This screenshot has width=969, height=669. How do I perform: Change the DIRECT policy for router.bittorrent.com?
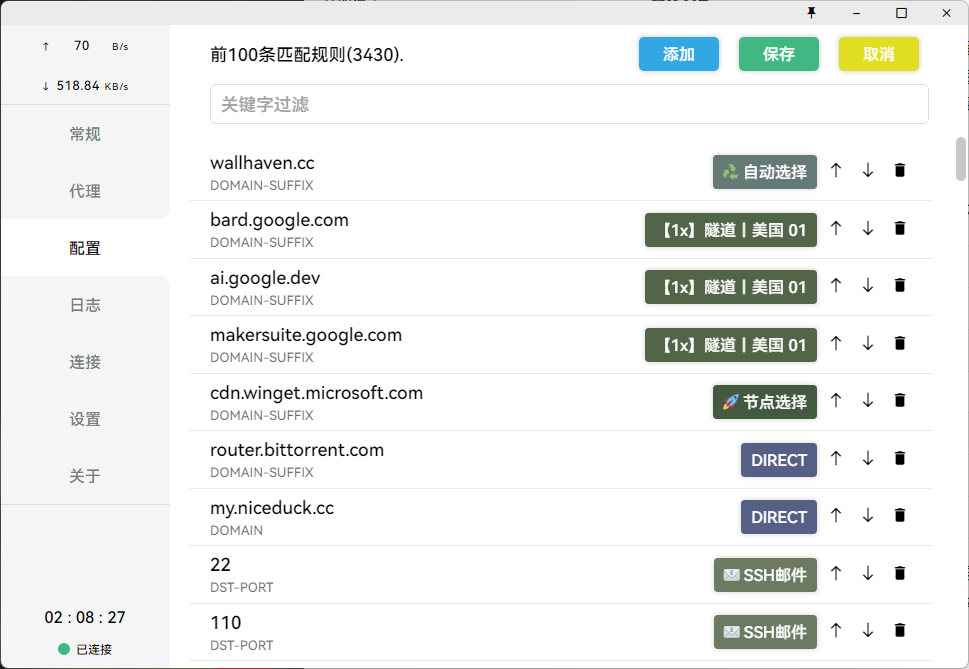tap(779, 460)
